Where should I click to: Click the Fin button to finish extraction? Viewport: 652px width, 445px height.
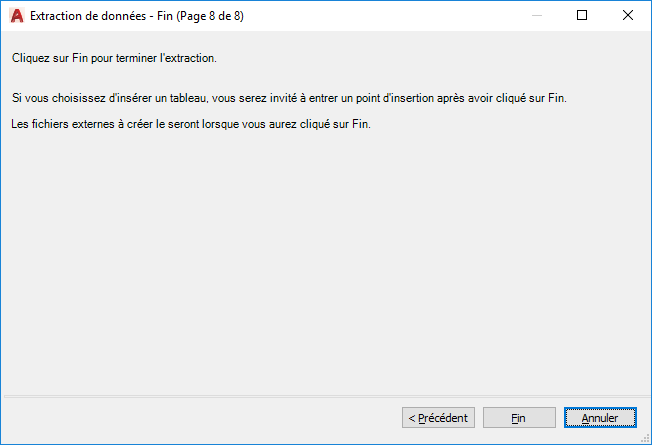[x=519, y=417]
